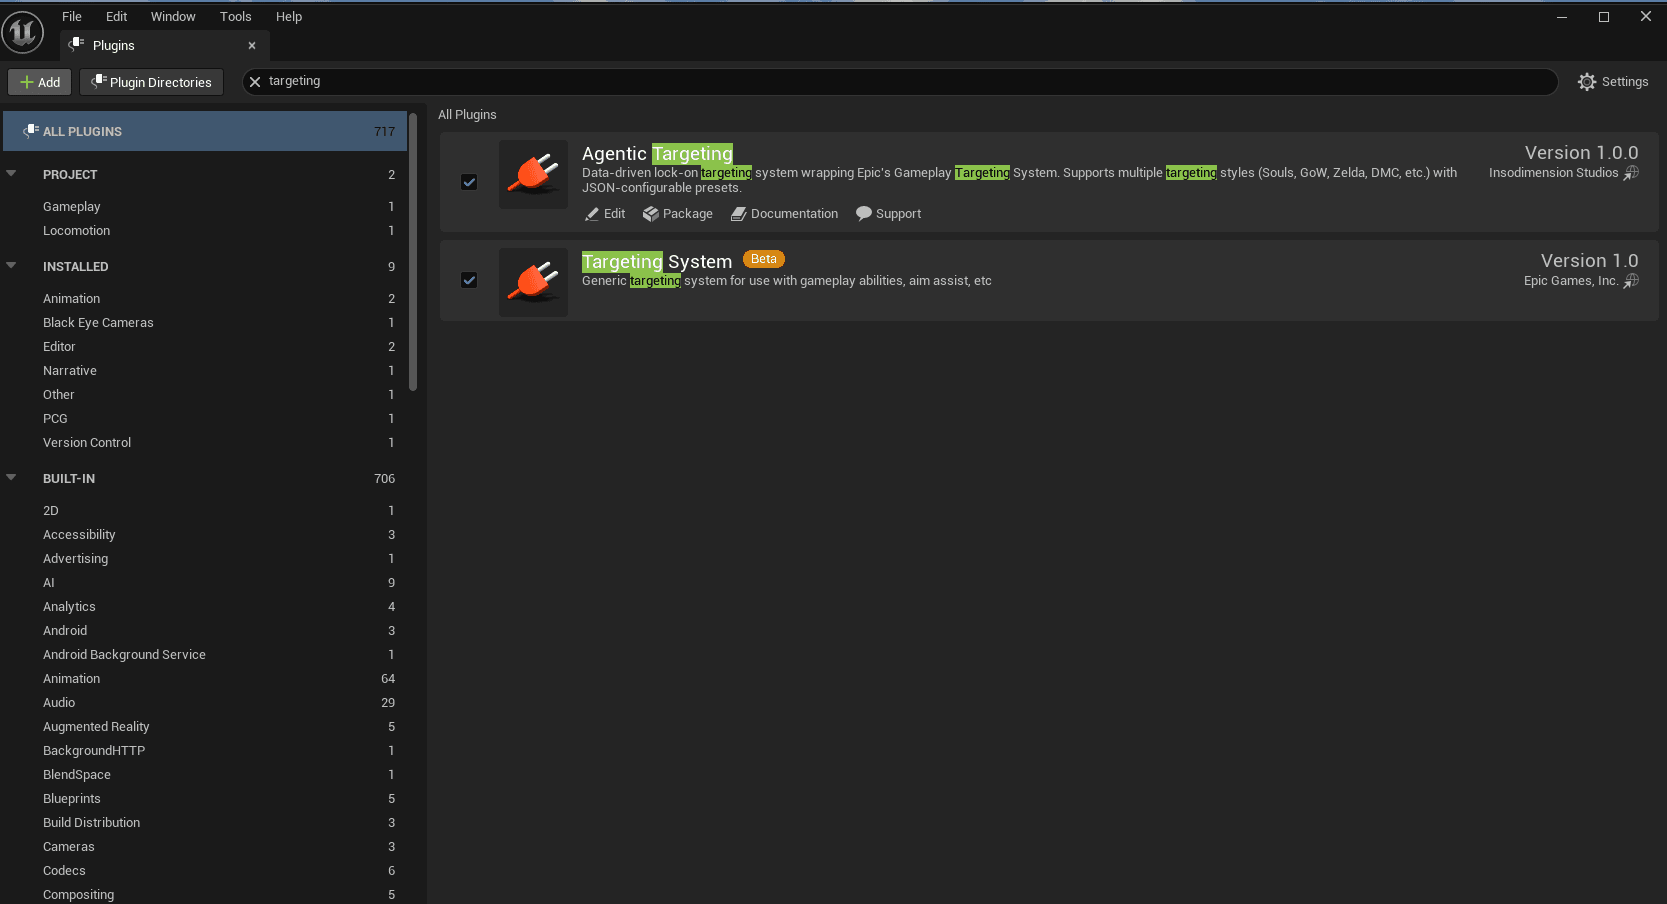Click the Beta badge on Targeting System
1667x904 pixels.
(x=763, y=258)
